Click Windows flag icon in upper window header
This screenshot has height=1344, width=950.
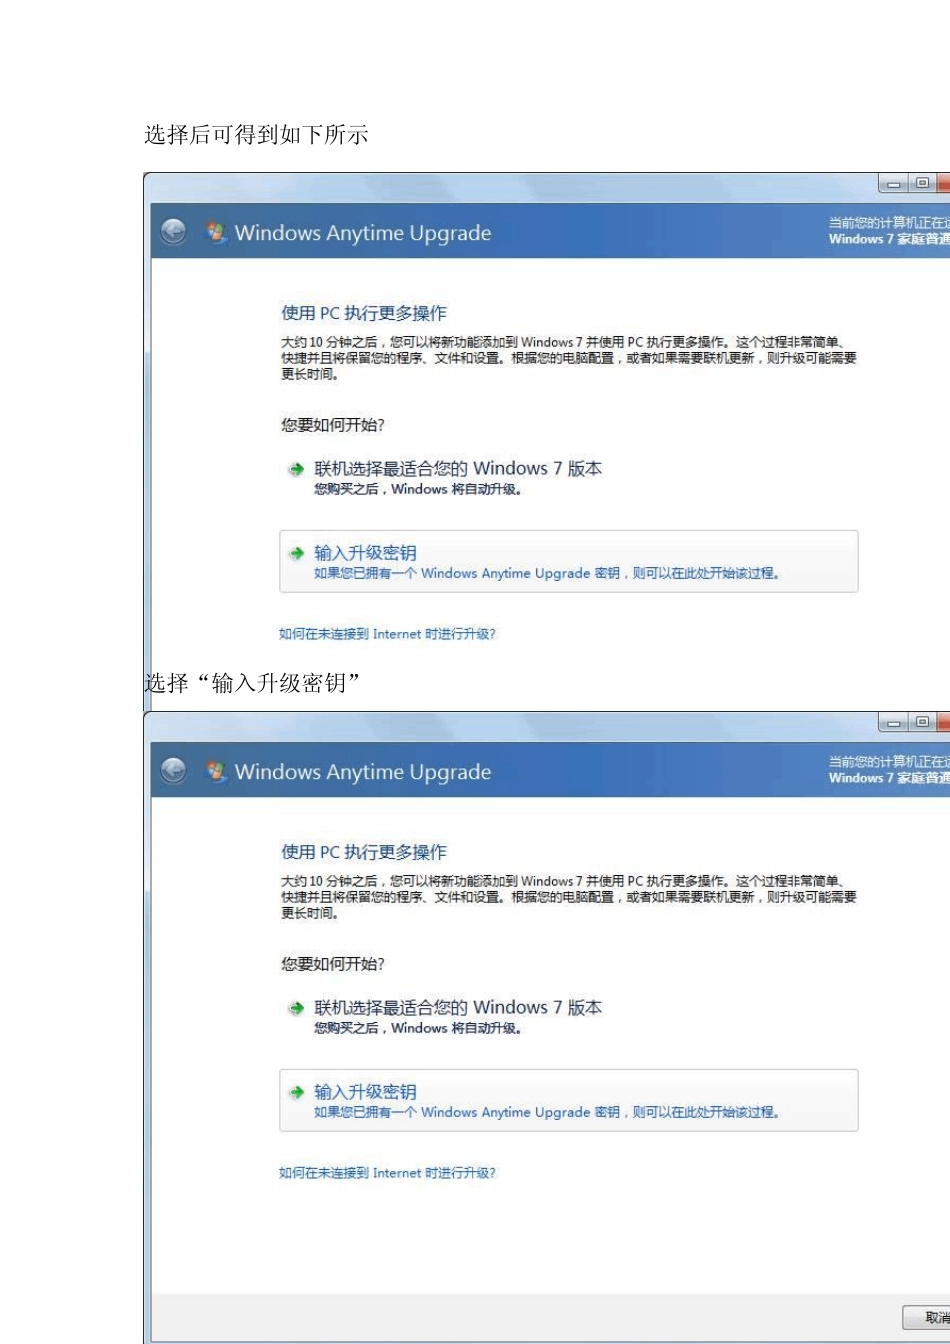click(215, 233)
